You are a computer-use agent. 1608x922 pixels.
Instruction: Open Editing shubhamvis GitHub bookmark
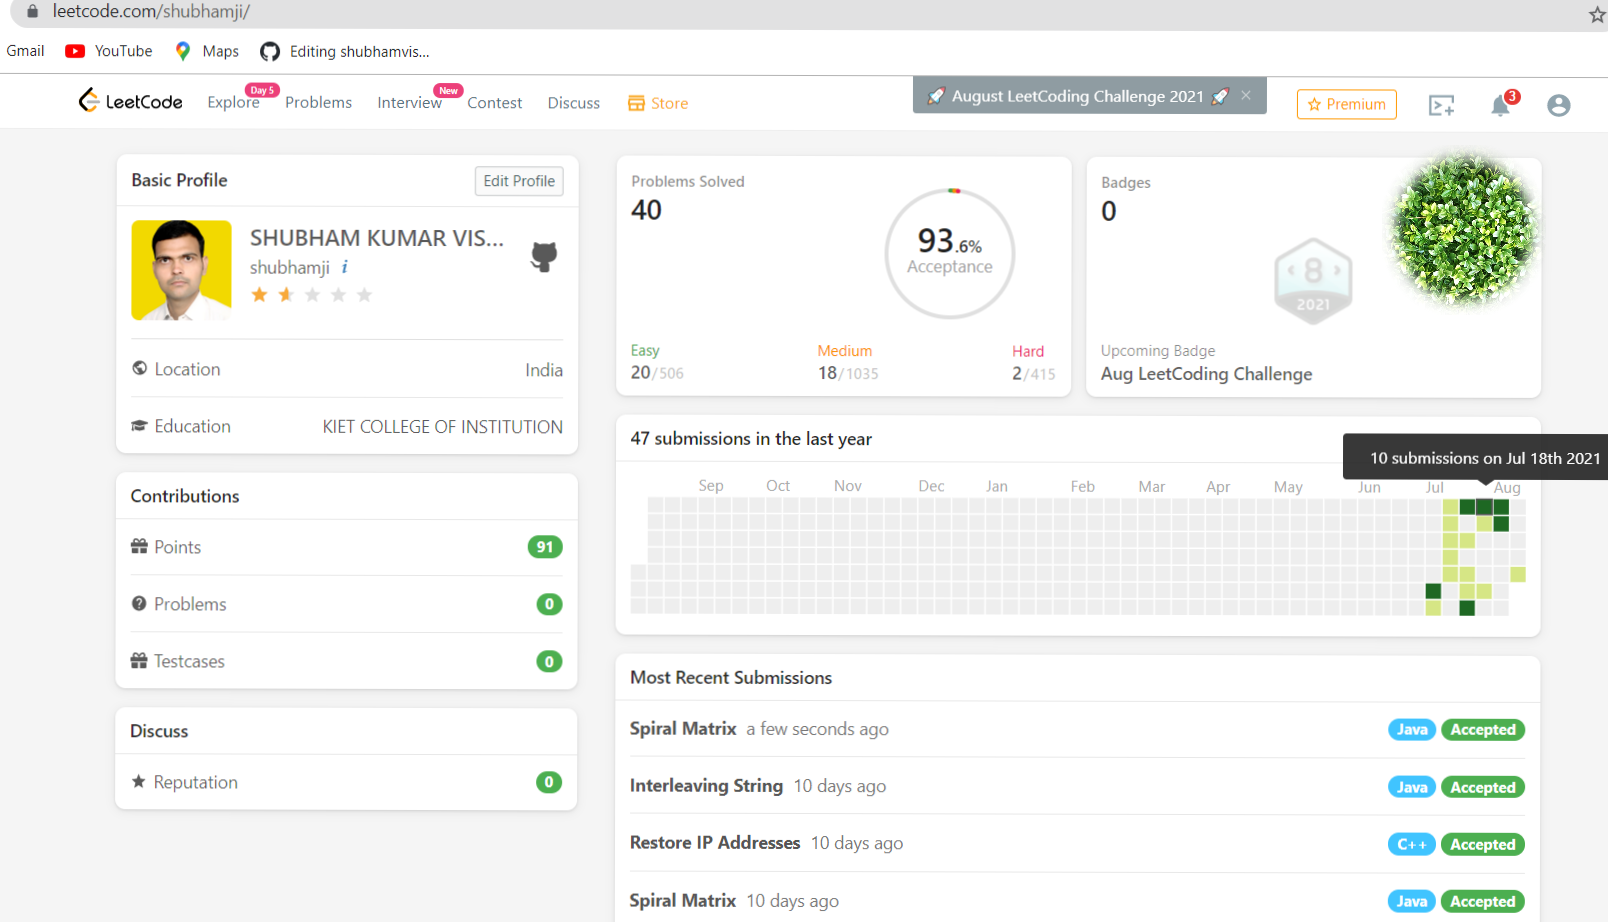pyautogui.click(x=345, y=51)
